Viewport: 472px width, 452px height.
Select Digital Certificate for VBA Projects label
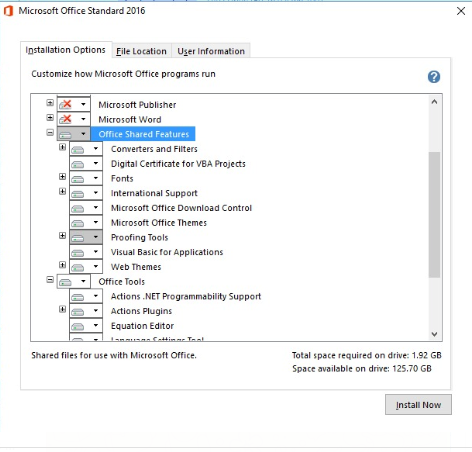click(x=178, y=164)
